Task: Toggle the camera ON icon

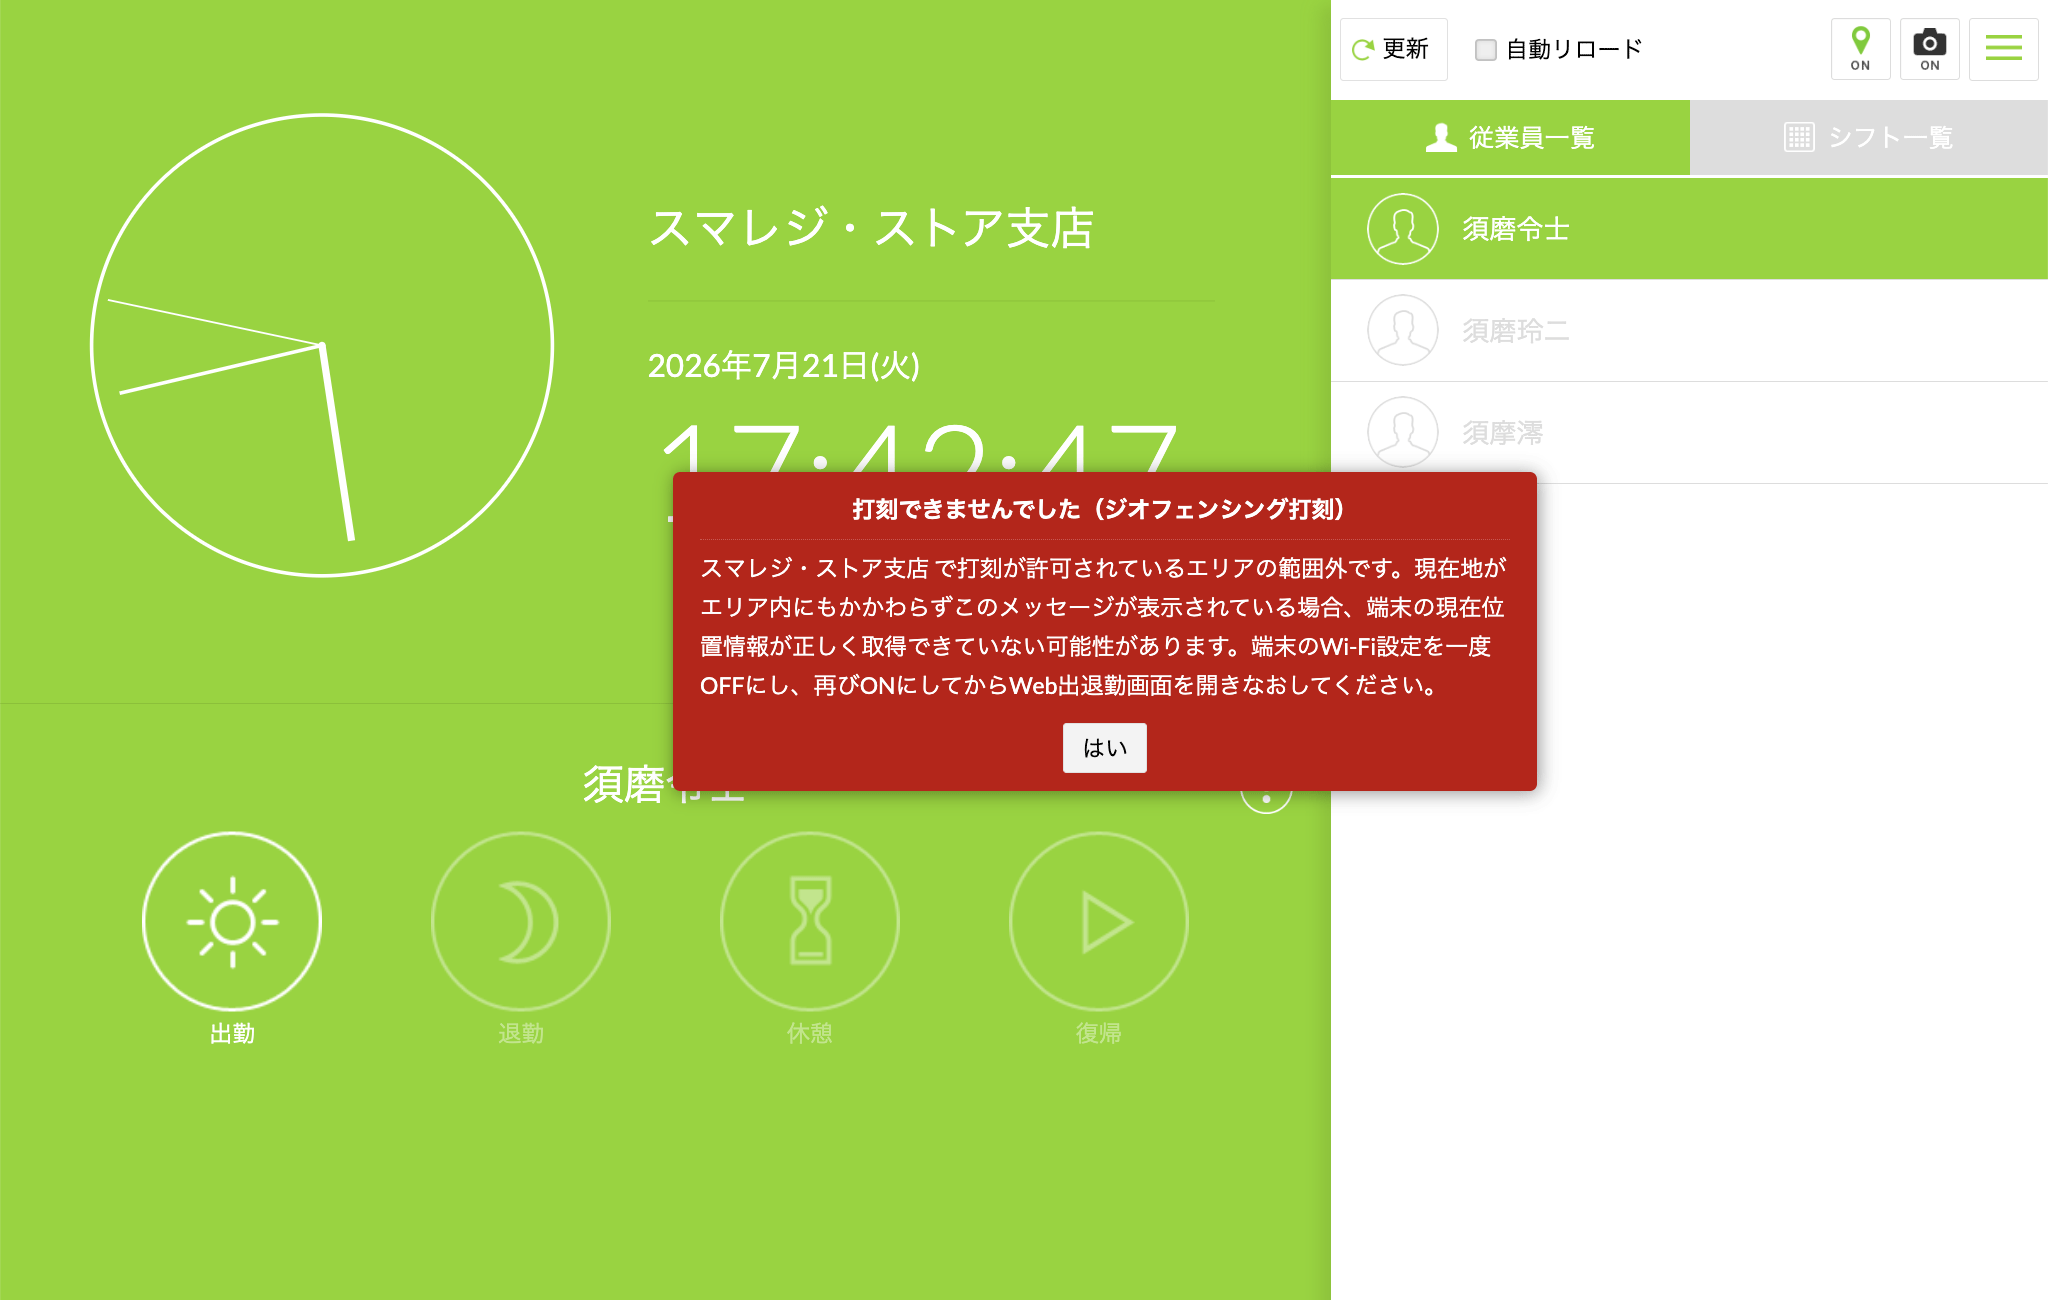Action: pos(1929,49)
